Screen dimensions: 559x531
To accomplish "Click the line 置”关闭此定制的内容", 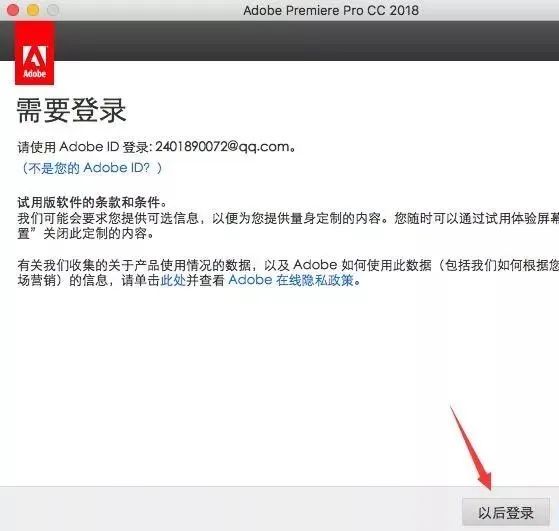I will click(86, 234).
